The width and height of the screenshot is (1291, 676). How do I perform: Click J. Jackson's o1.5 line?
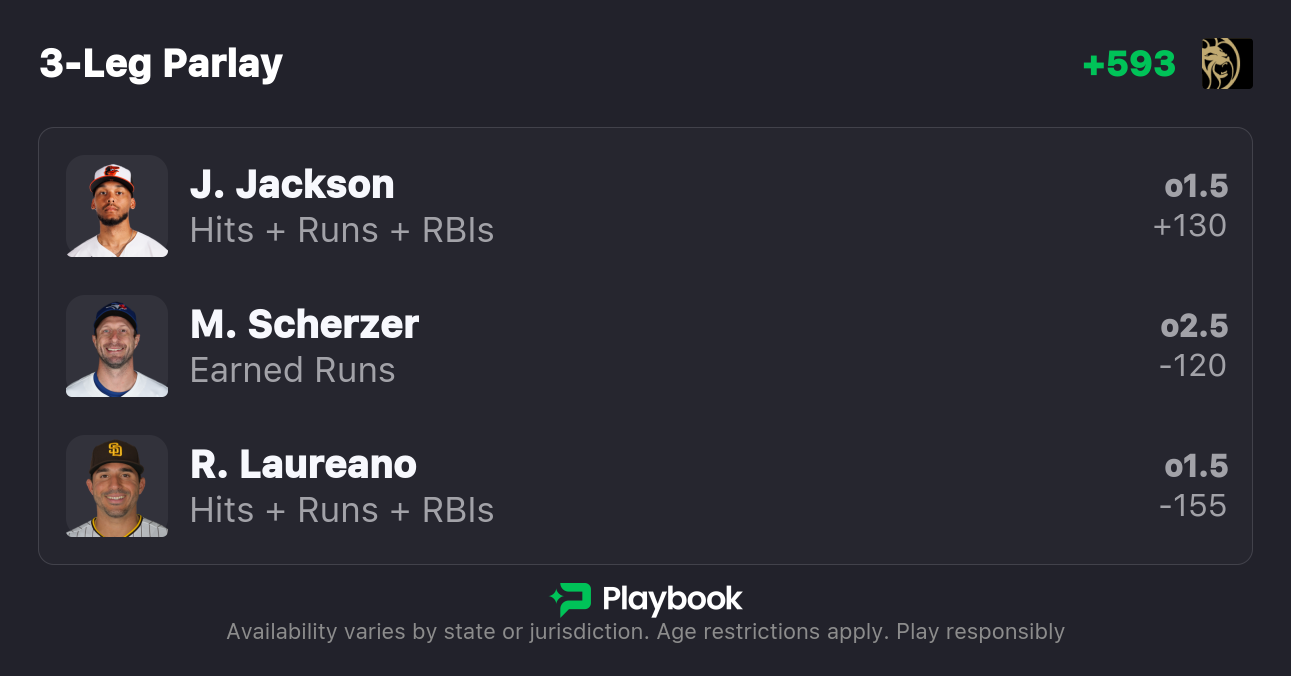tap(1196, 186)
